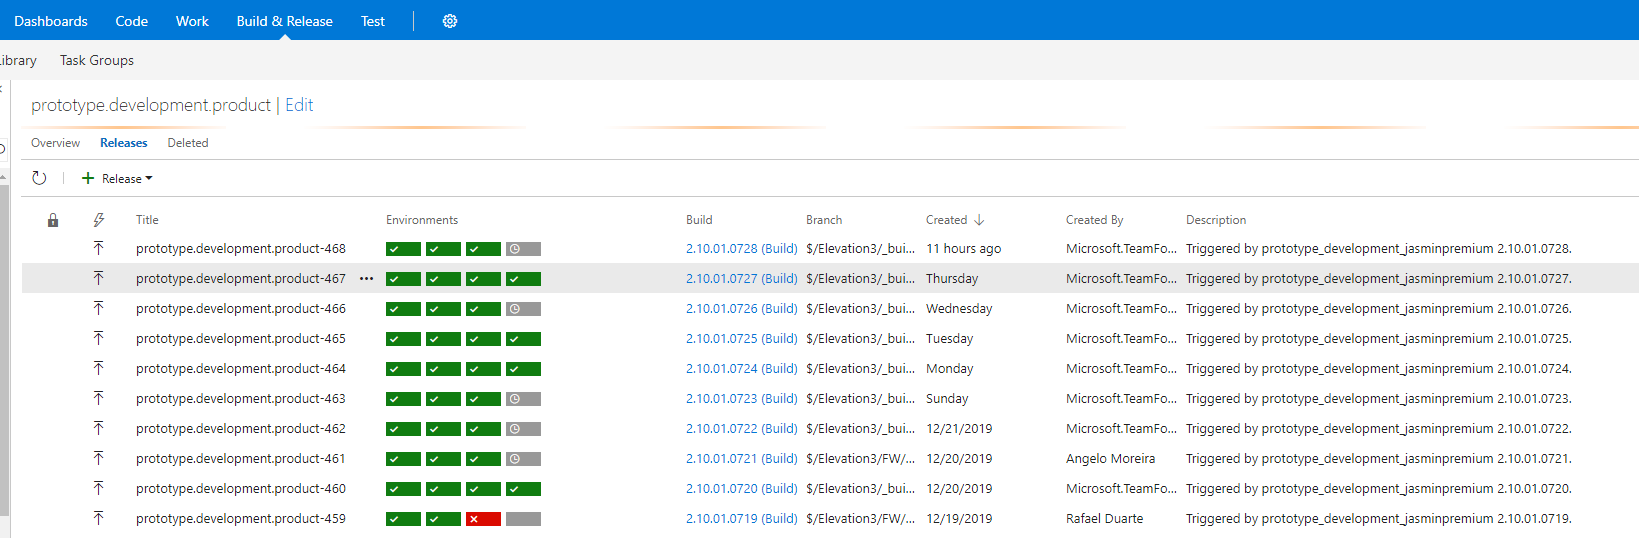The image size is (1639, 538).
Task: Open build 2.10.01.0724 link
Action: tap(742, 369)
